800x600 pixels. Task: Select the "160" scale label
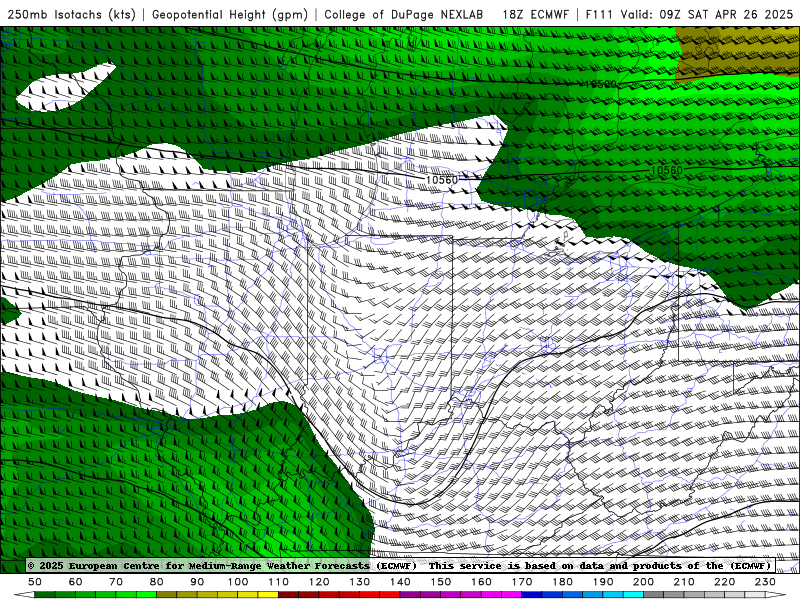481,582
